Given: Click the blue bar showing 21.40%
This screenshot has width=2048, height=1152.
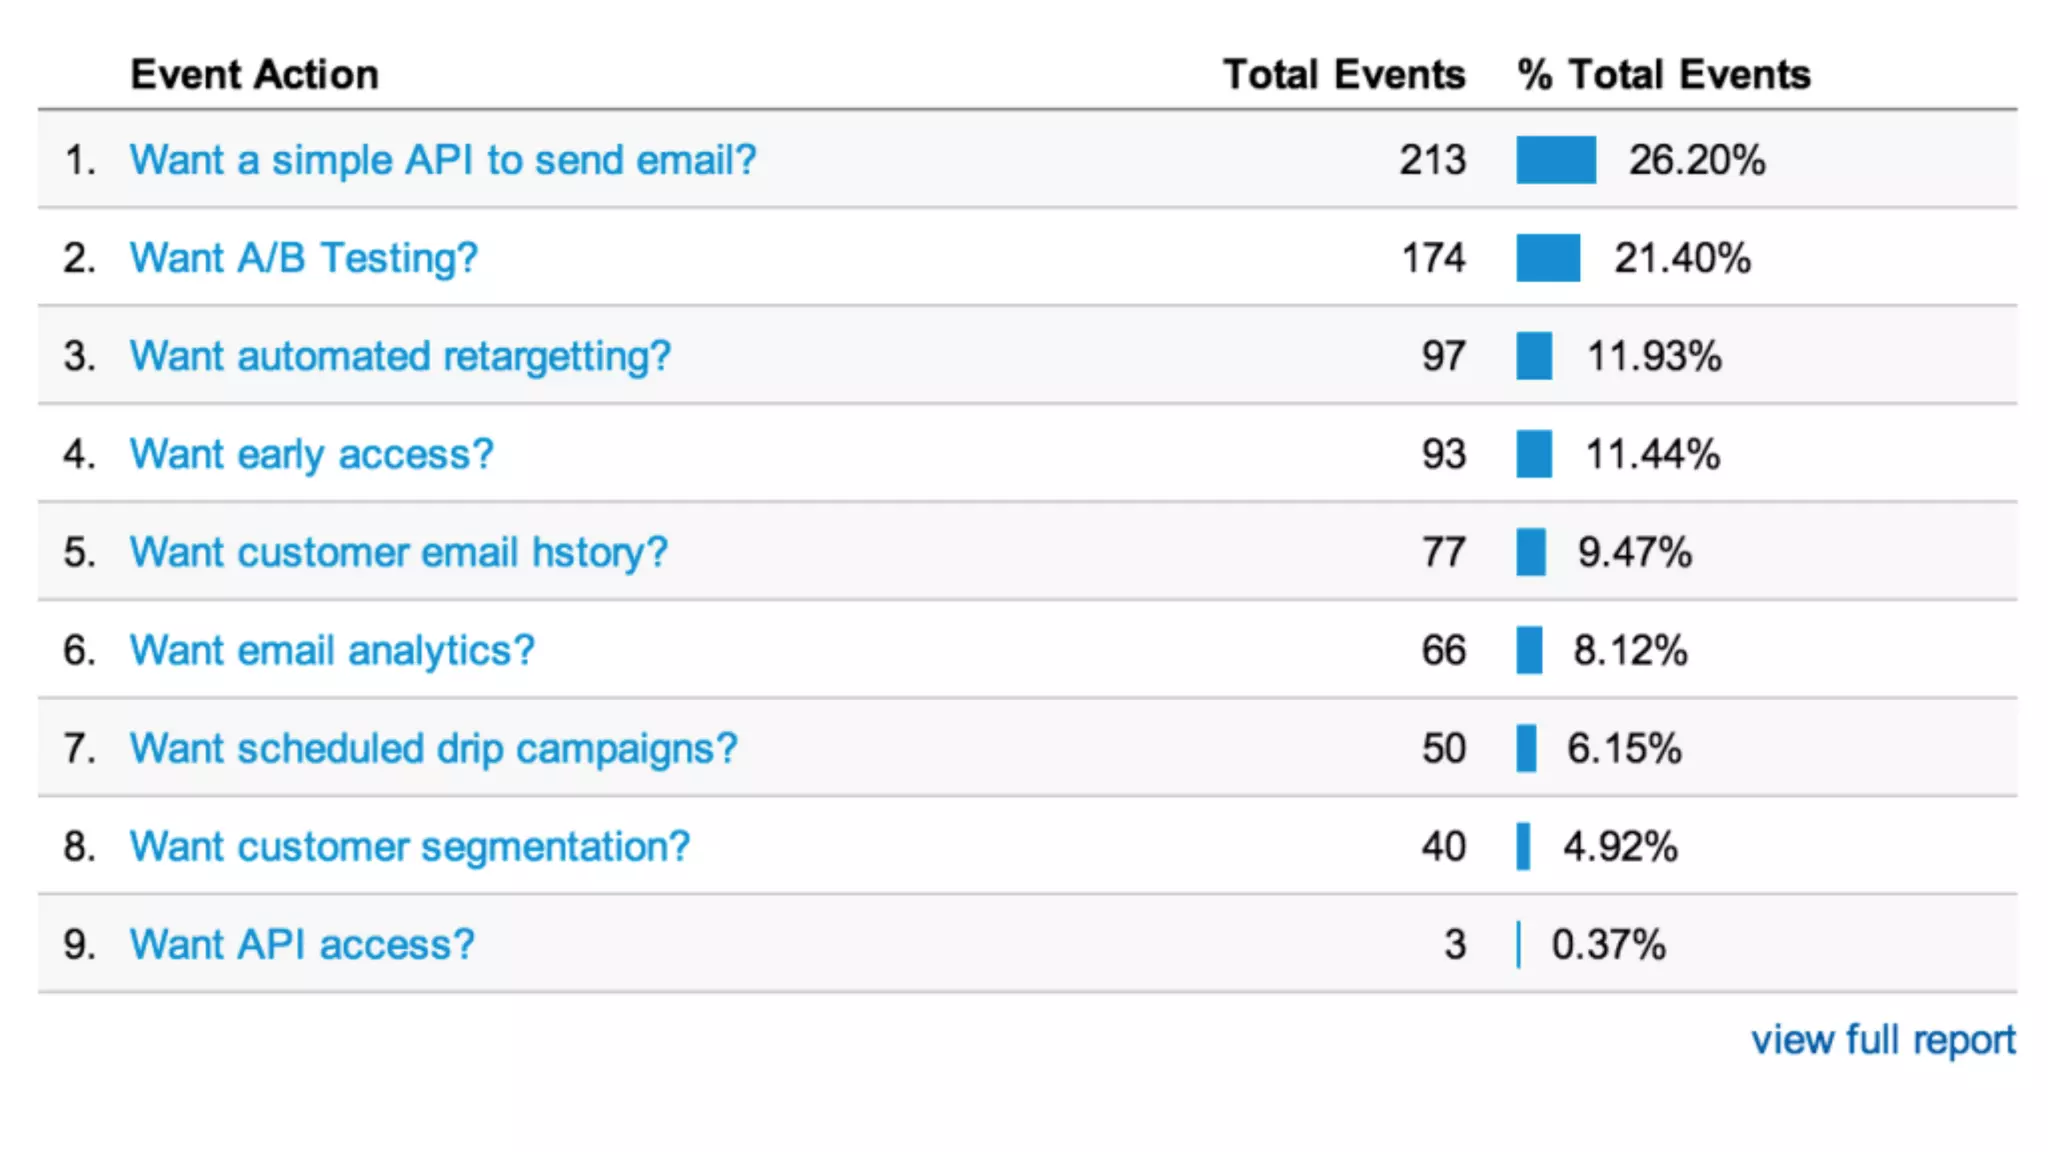Looking at the screenshot, I should [x=1547, y=258].
